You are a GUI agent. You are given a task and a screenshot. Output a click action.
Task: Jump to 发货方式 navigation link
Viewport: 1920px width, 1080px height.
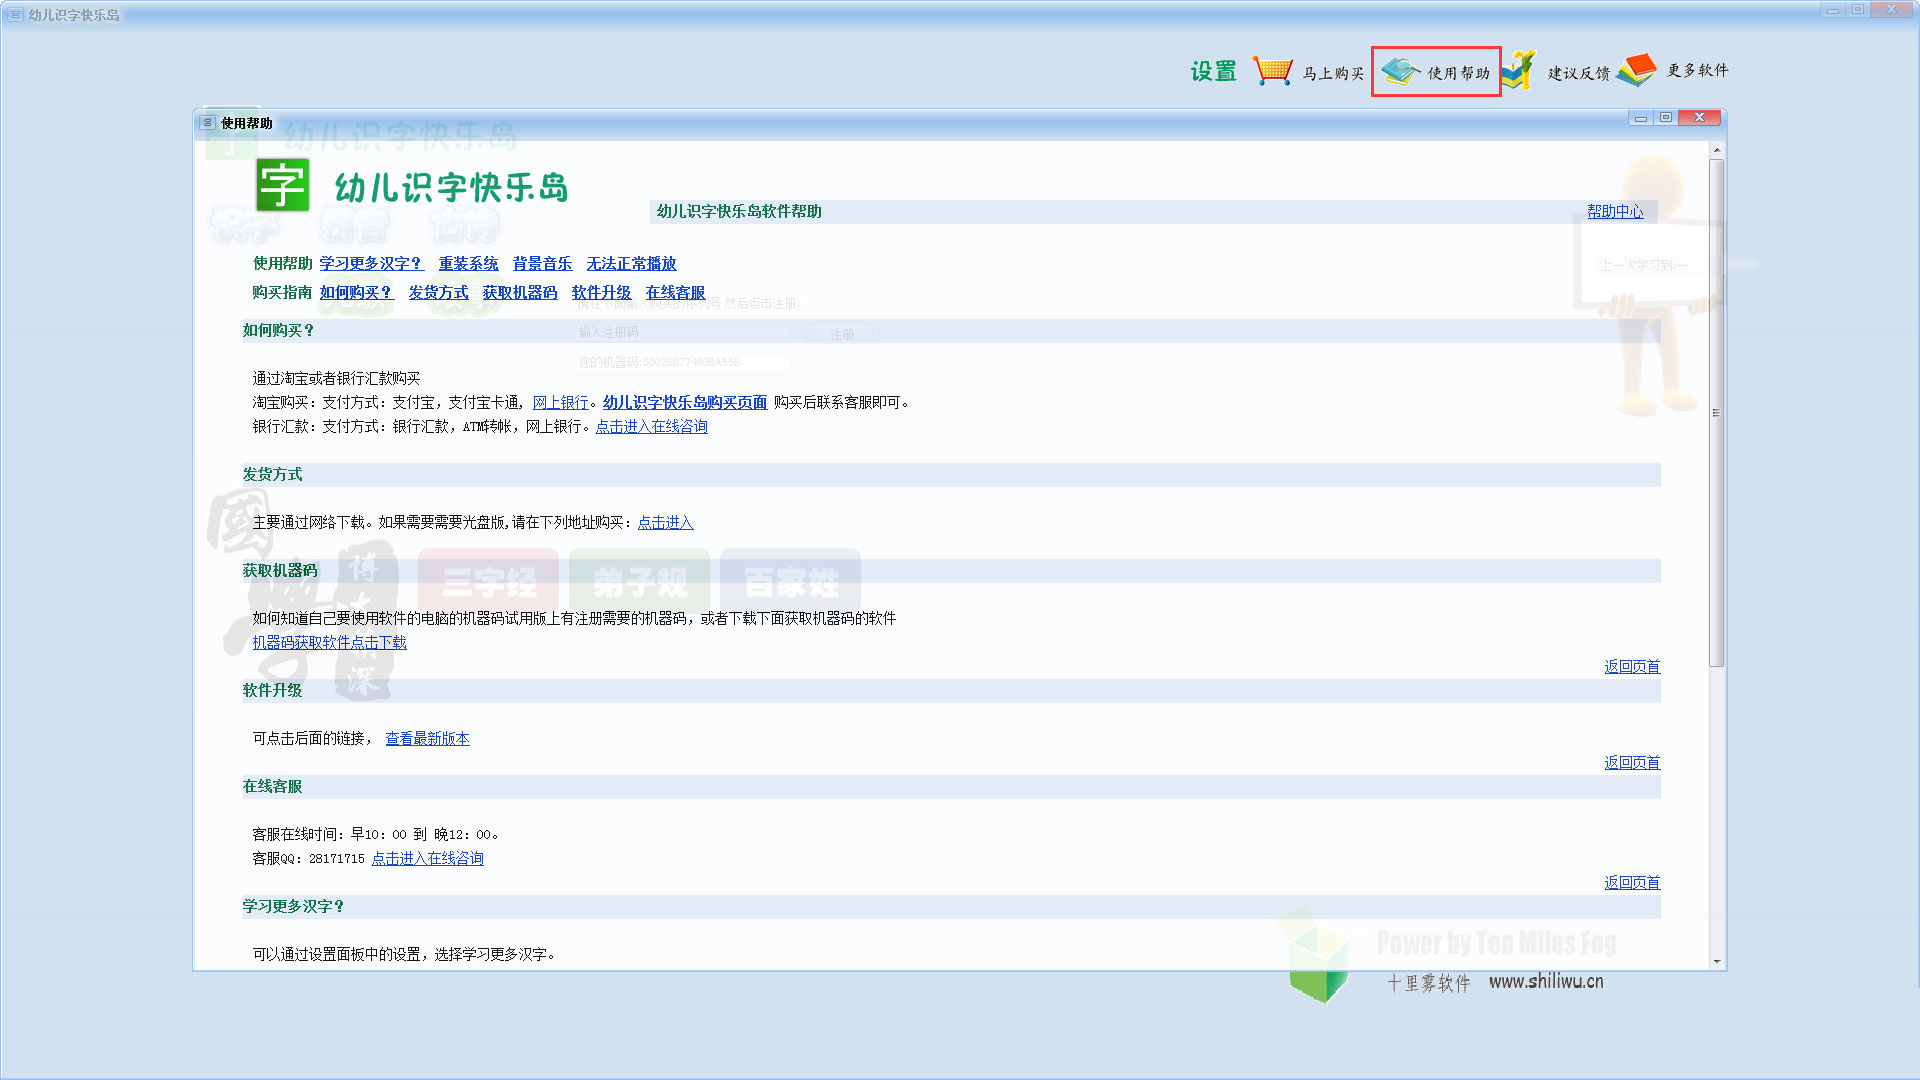438,292
